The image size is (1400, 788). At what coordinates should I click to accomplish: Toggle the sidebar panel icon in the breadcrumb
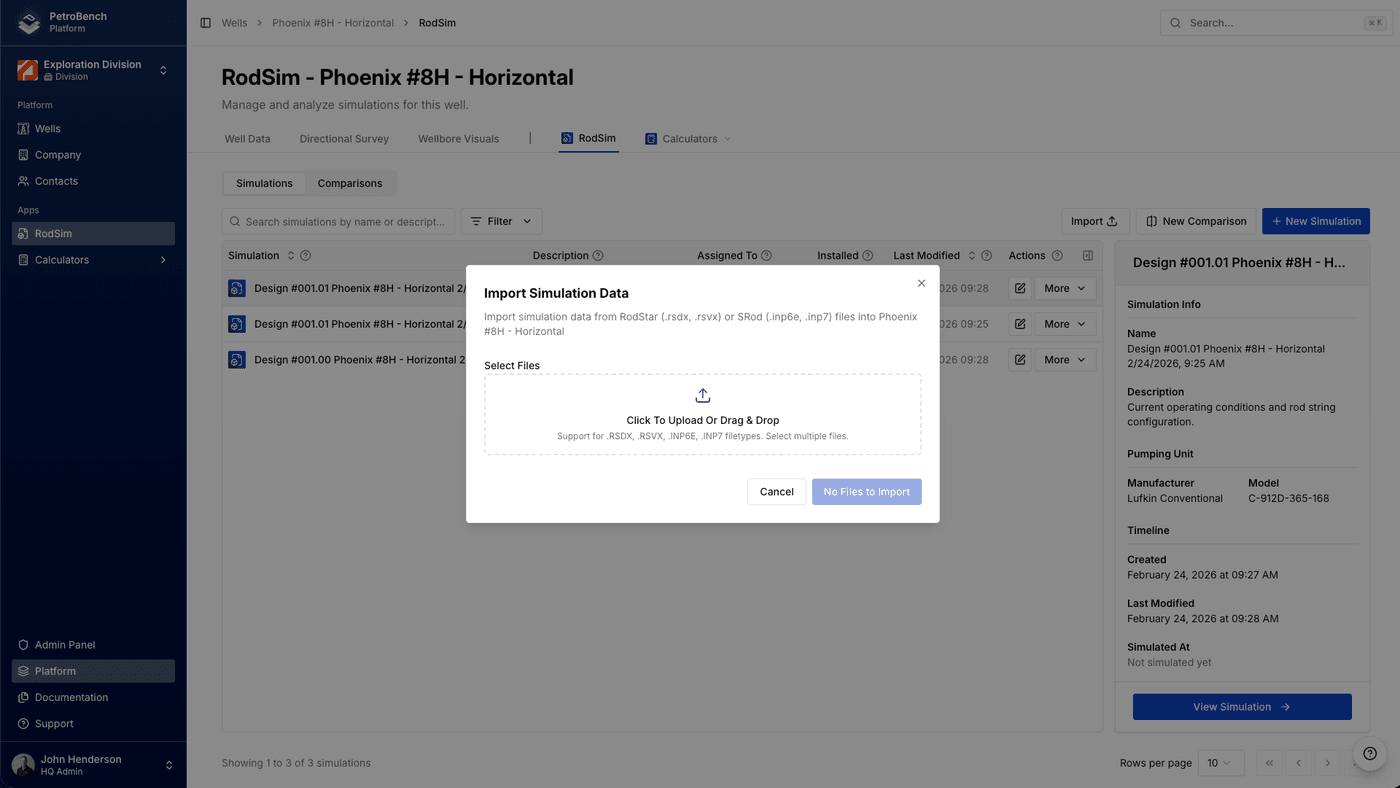pos(204,21)
